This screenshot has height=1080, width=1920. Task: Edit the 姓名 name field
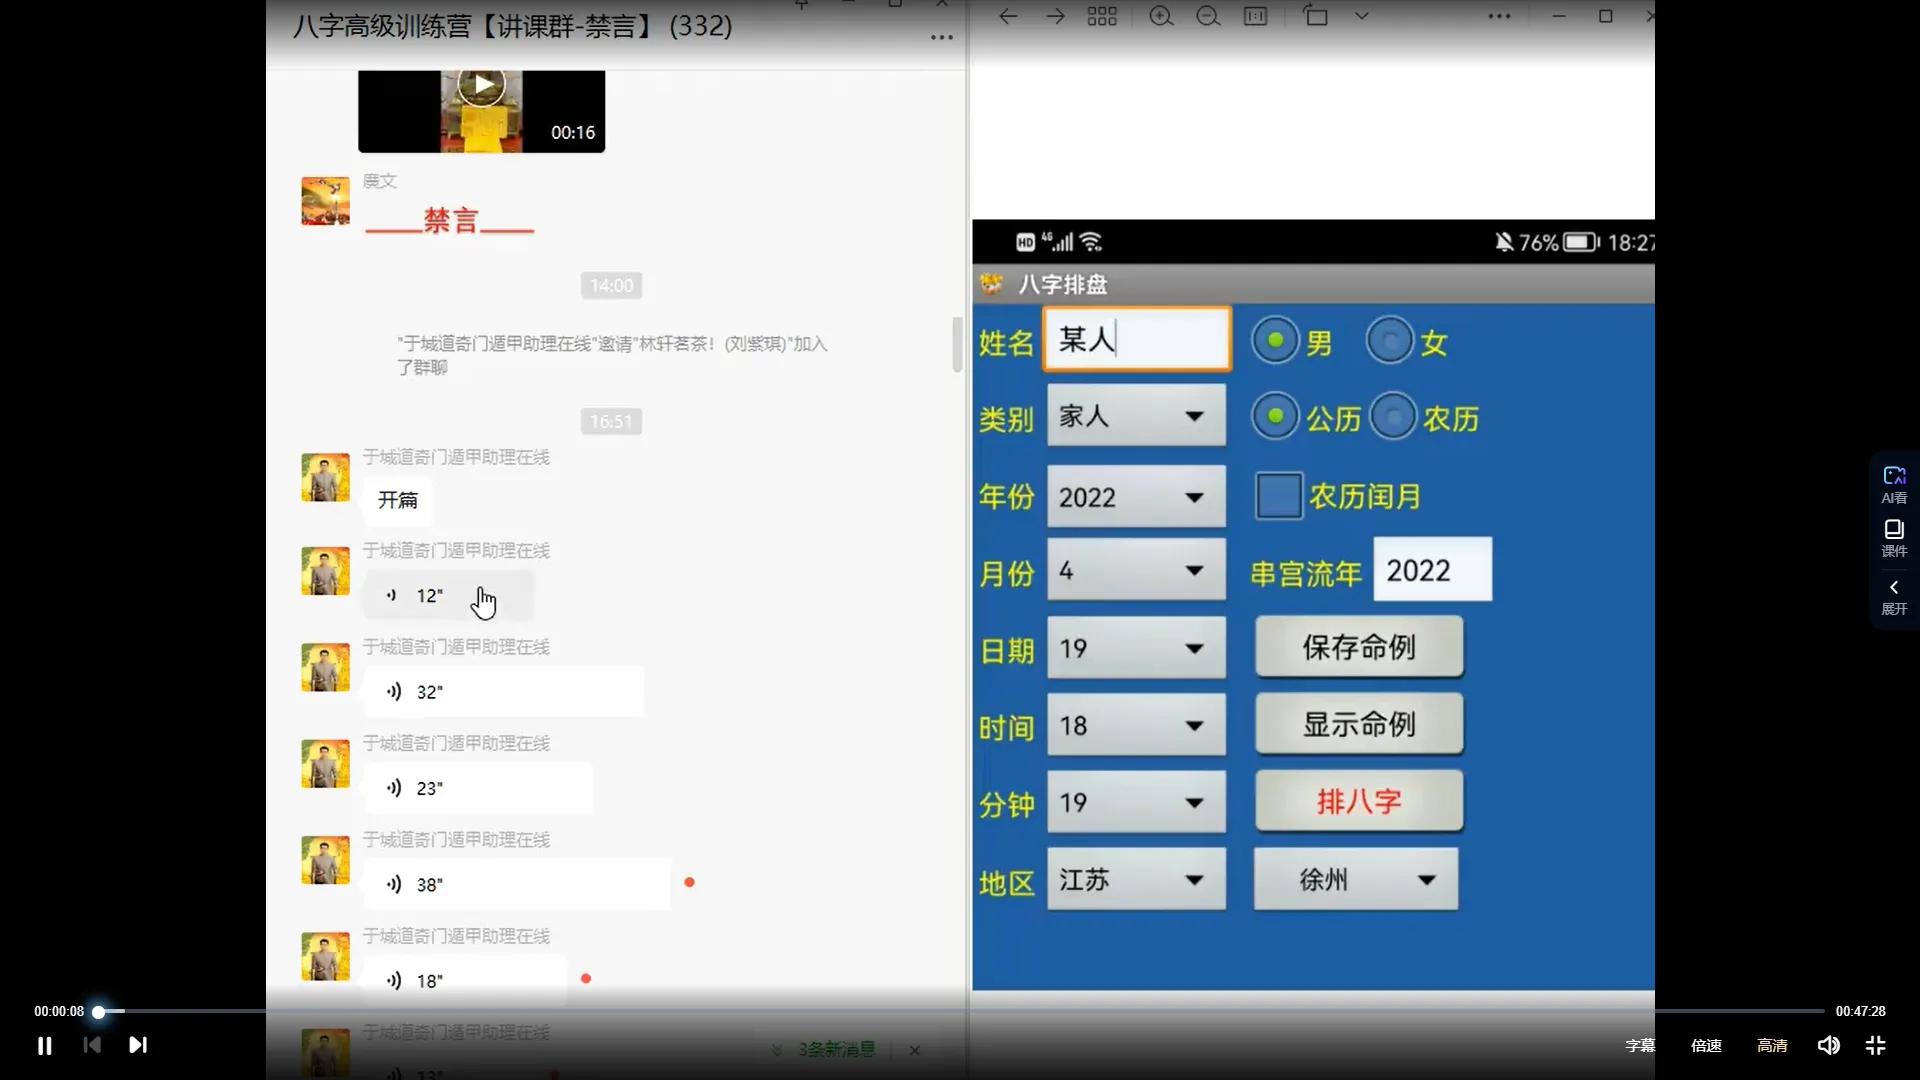click(x=1137, y=340)
